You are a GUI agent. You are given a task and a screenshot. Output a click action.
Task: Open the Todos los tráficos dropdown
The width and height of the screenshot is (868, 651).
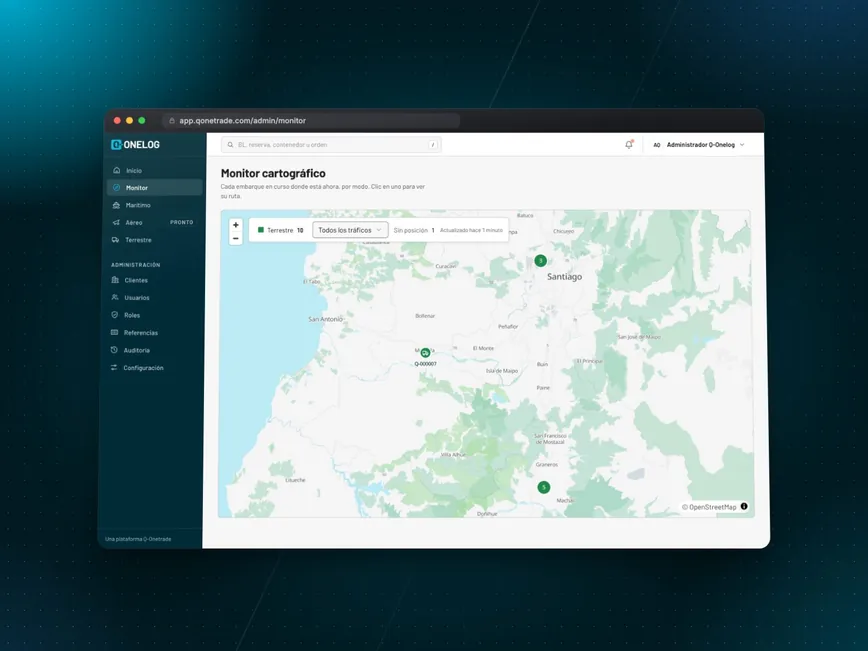(x=350, y=230)
